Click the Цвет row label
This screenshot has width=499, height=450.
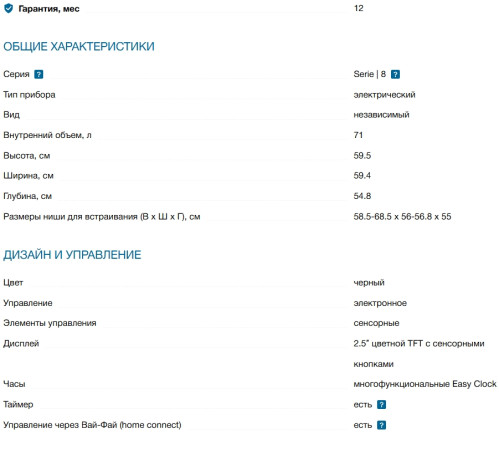click(x=13, y=283)
